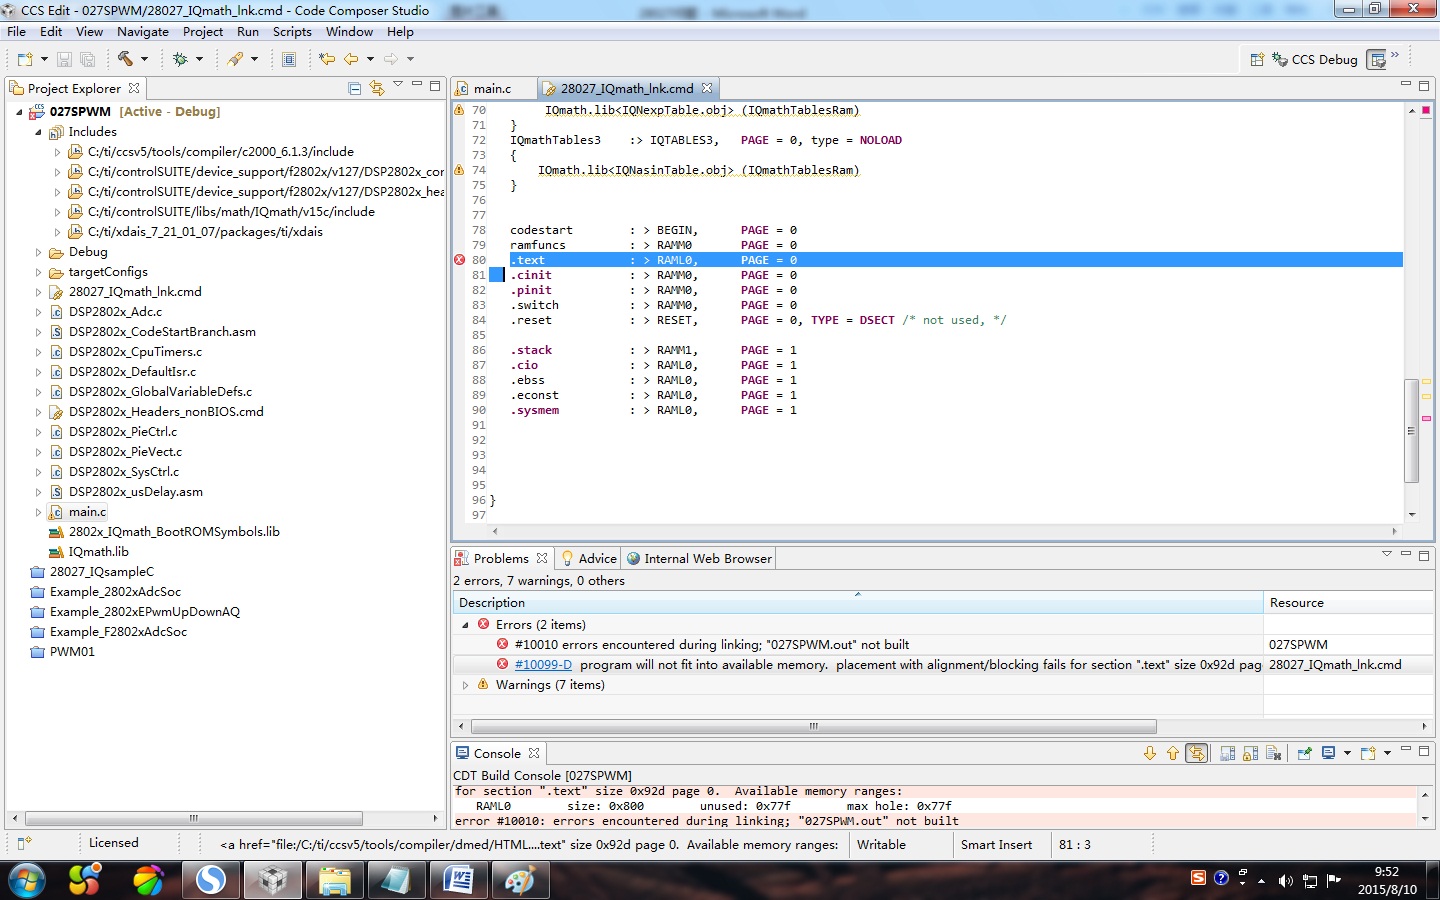Screen dimensions: 1440x900
Task: Switch to the main.c editor tab
Action: 491,88
